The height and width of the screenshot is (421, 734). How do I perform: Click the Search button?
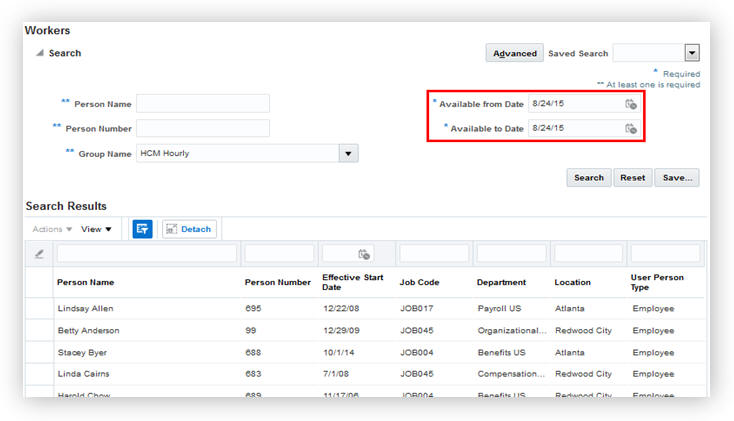pos(589,177)
